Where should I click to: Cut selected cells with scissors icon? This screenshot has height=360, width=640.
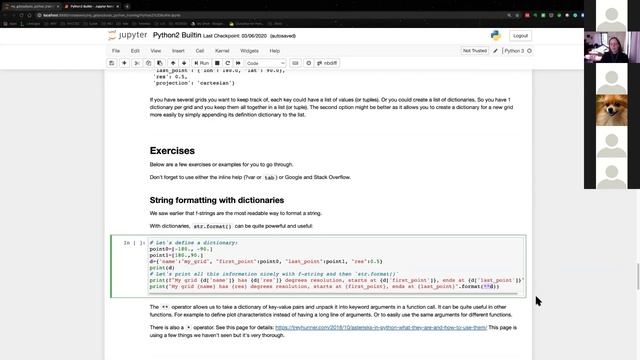click(x=137, y=63)
